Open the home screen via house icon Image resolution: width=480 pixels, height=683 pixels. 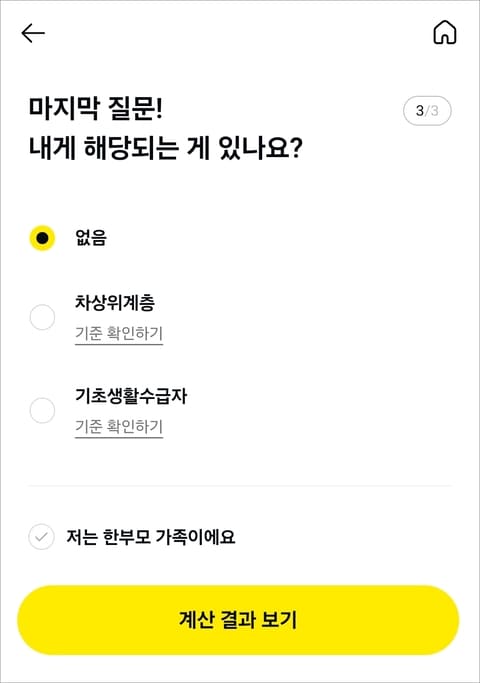point(445,32)
